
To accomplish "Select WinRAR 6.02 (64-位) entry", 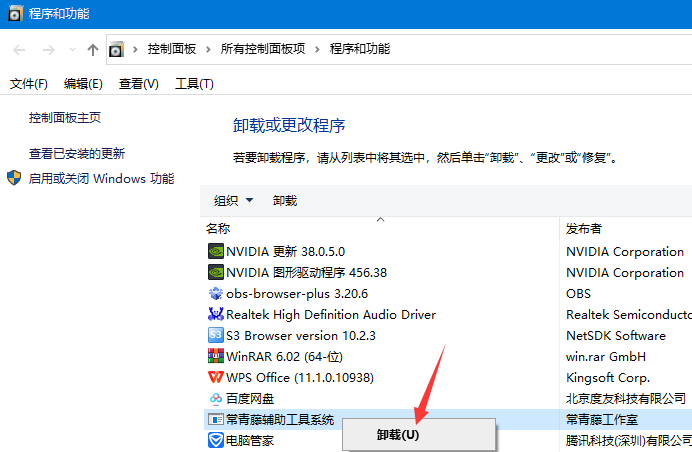I will 284,356.
